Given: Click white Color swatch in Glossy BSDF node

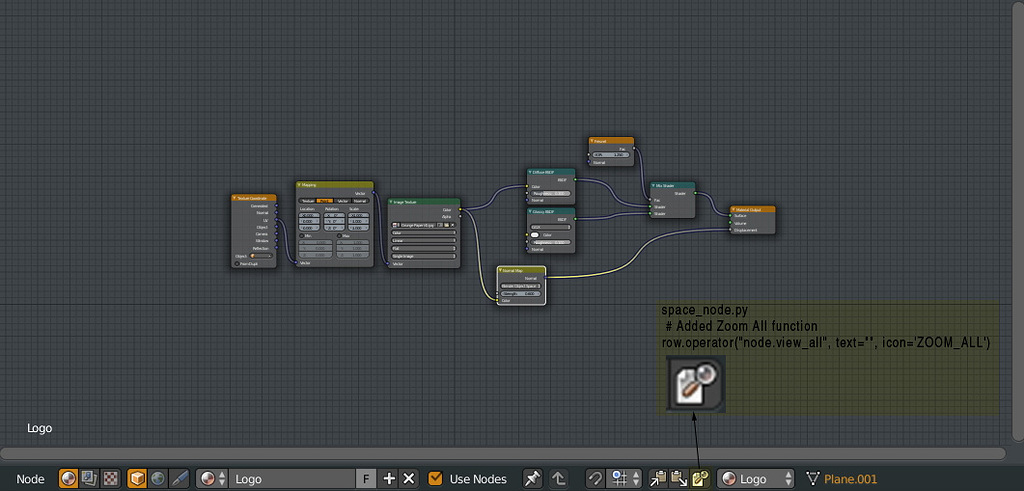Looking at the screenshot, I should 535,235.
